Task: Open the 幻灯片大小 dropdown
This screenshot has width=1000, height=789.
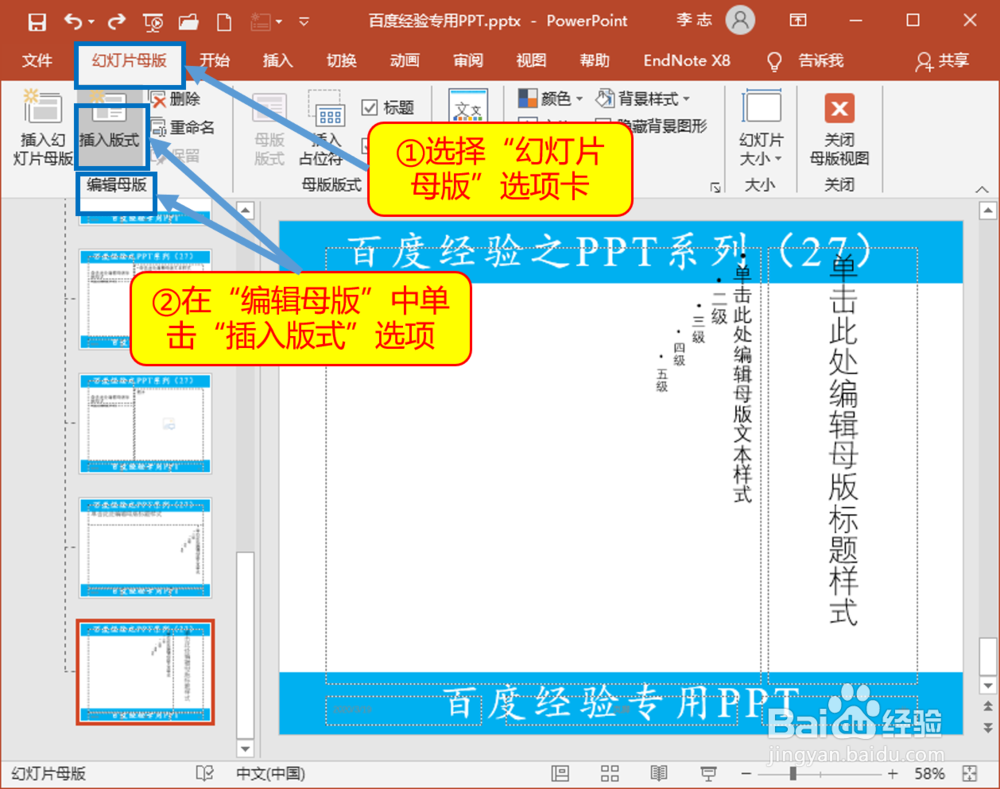Action: click(760, 130)
